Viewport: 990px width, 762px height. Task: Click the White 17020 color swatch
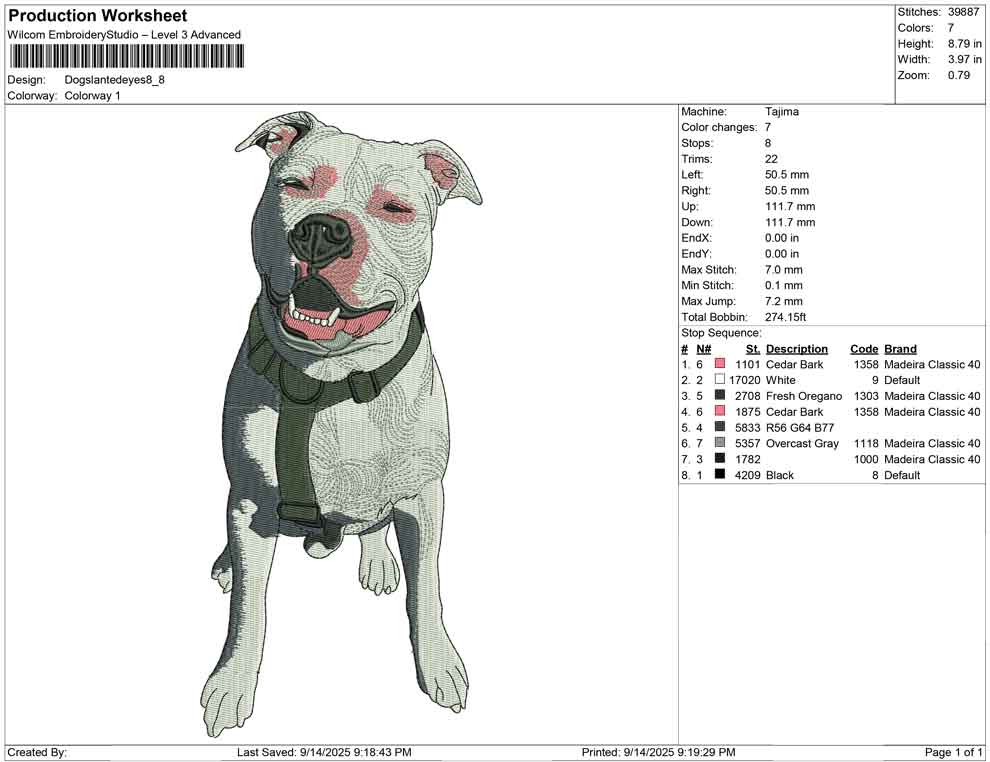[720, 380]
